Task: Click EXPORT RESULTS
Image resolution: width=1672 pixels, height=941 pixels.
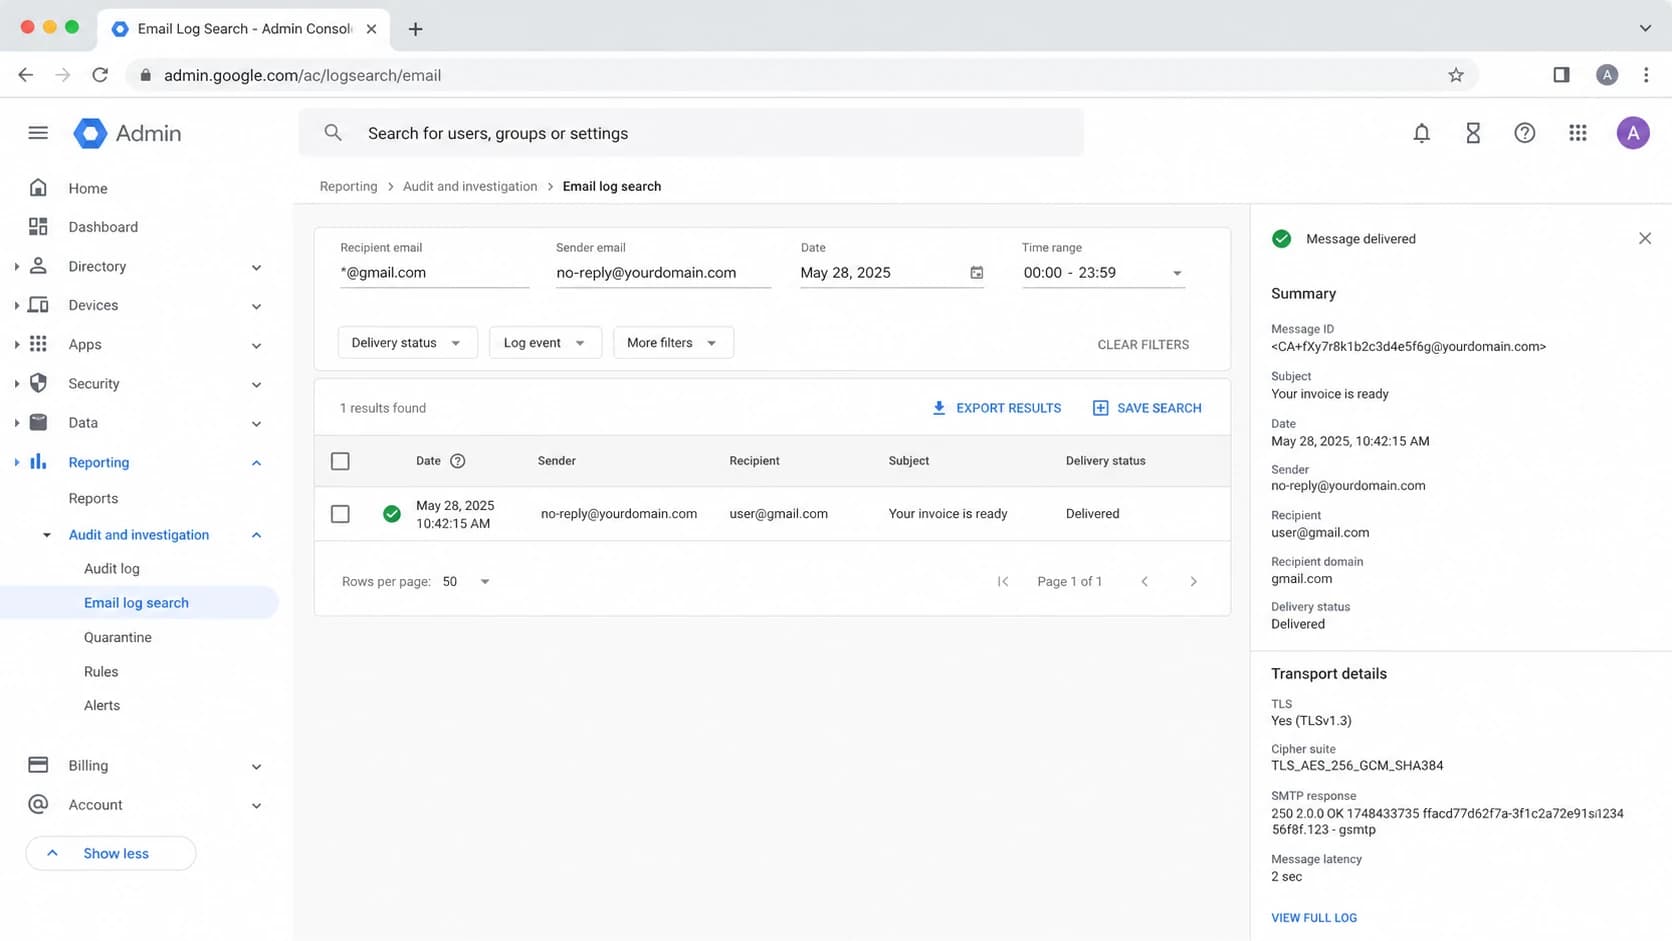Action: point(996,408)
